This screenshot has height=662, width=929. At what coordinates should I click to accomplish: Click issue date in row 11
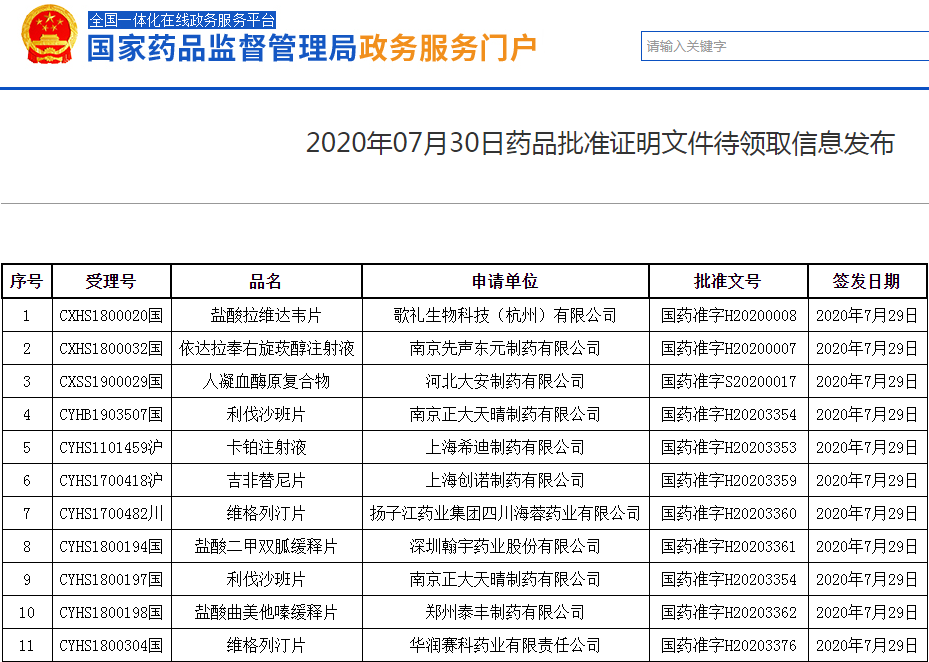(867, 645)
